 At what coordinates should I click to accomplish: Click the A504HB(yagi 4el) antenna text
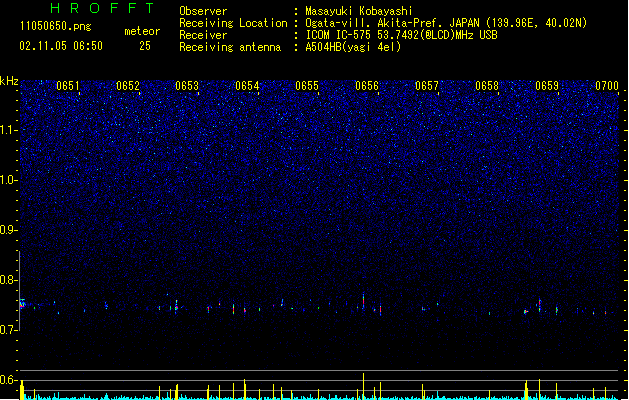point(353,47)
